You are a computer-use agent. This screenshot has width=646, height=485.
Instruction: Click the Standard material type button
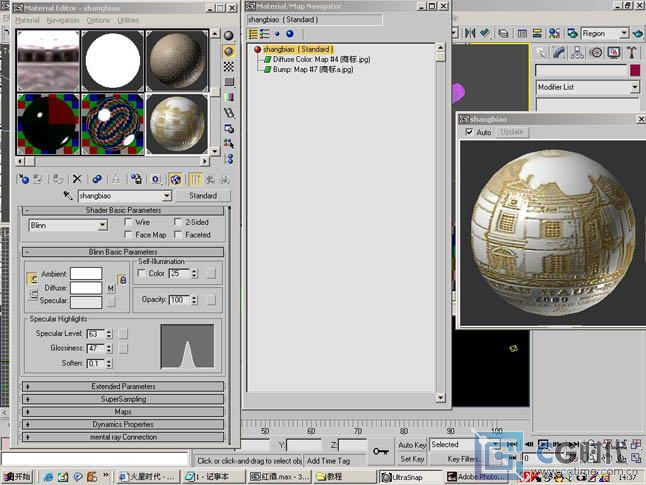(x=203, y=196)
